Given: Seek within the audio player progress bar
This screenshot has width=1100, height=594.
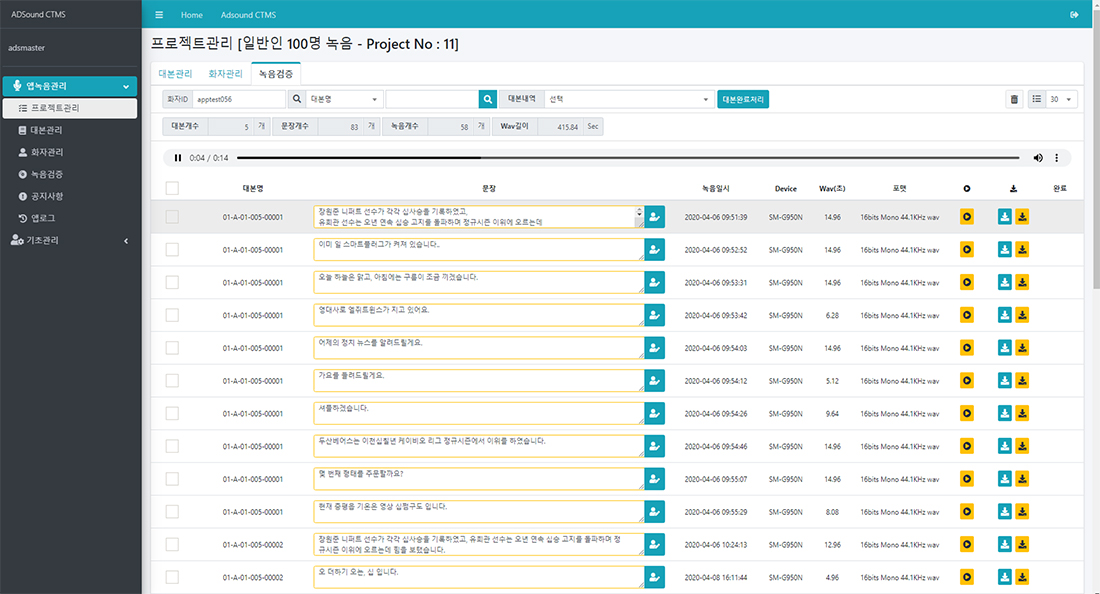Looking at the screenshot, I should 628,158.
